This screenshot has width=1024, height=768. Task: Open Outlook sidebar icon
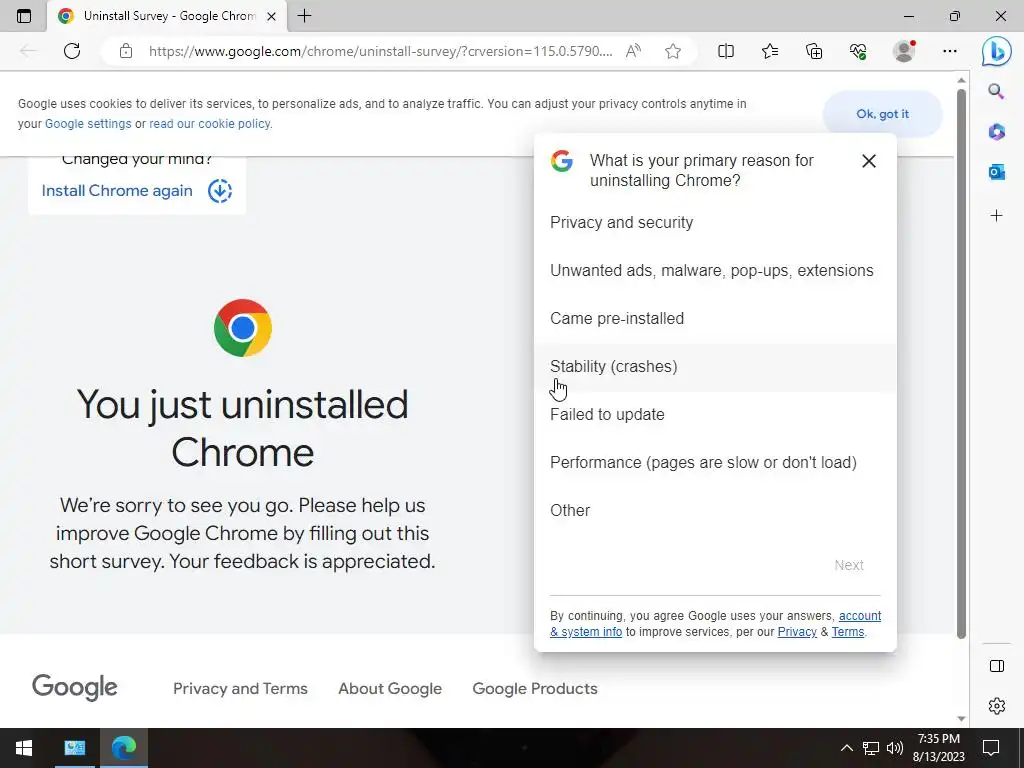tap(997, 172)
